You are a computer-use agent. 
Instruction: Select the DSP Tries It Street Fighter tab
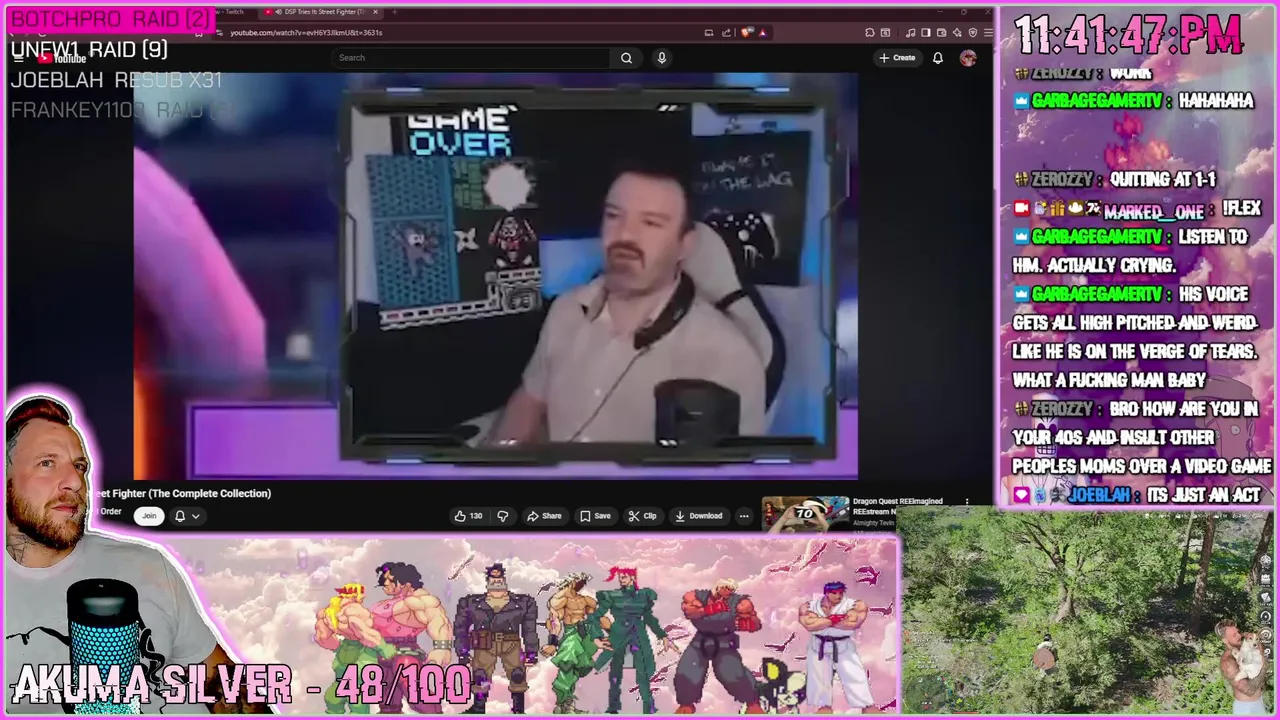click(x=320, y=12)
